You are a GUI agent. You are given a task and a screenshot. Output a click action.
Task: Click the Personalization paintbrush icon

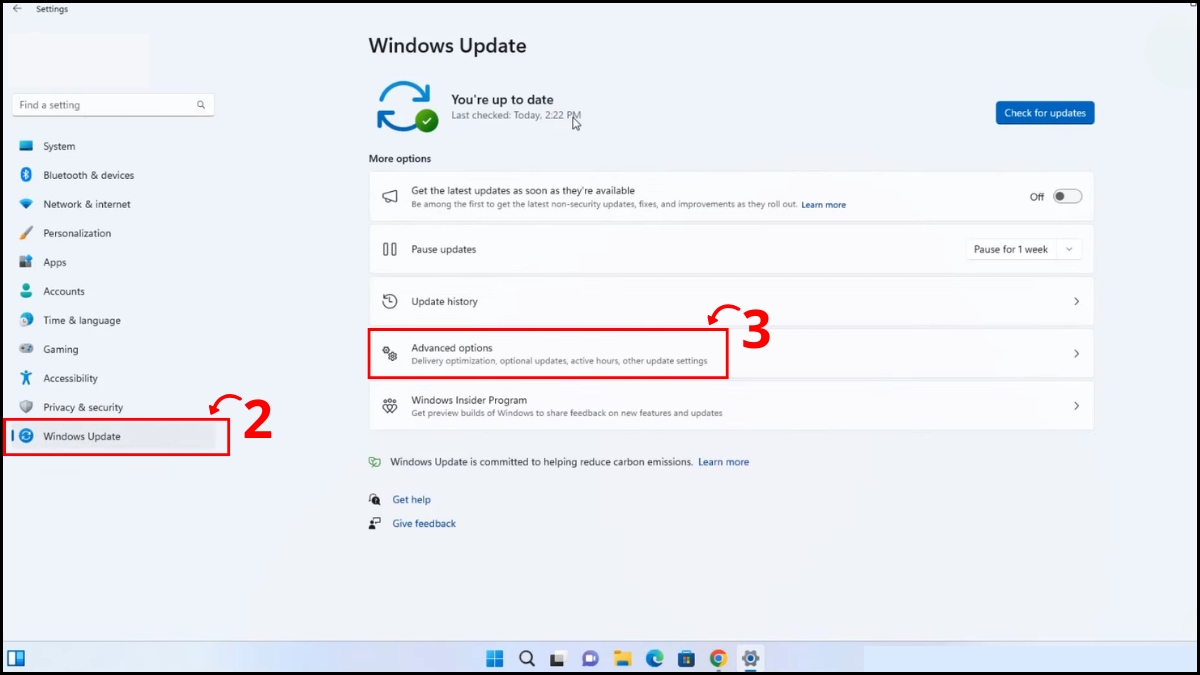tap(26, 233)
